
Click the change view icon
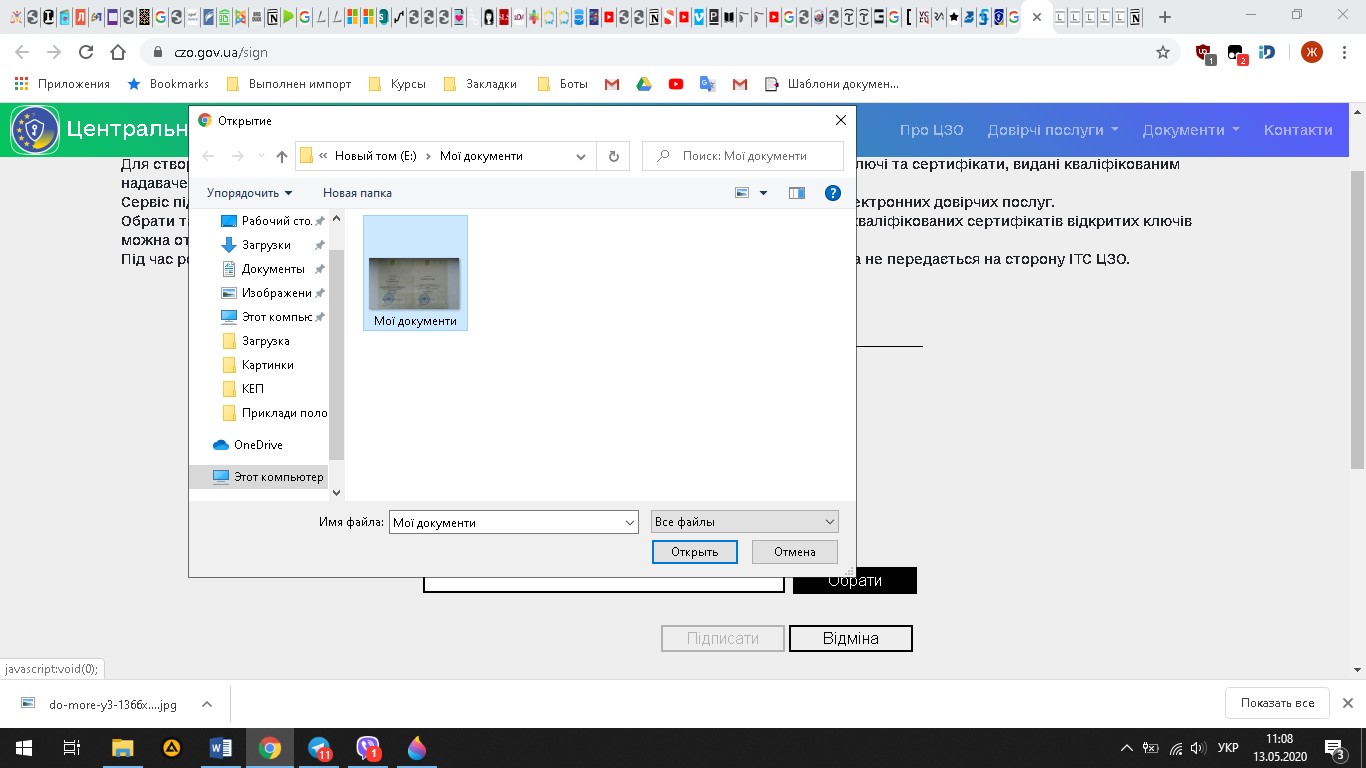click(x=743, y=193)
